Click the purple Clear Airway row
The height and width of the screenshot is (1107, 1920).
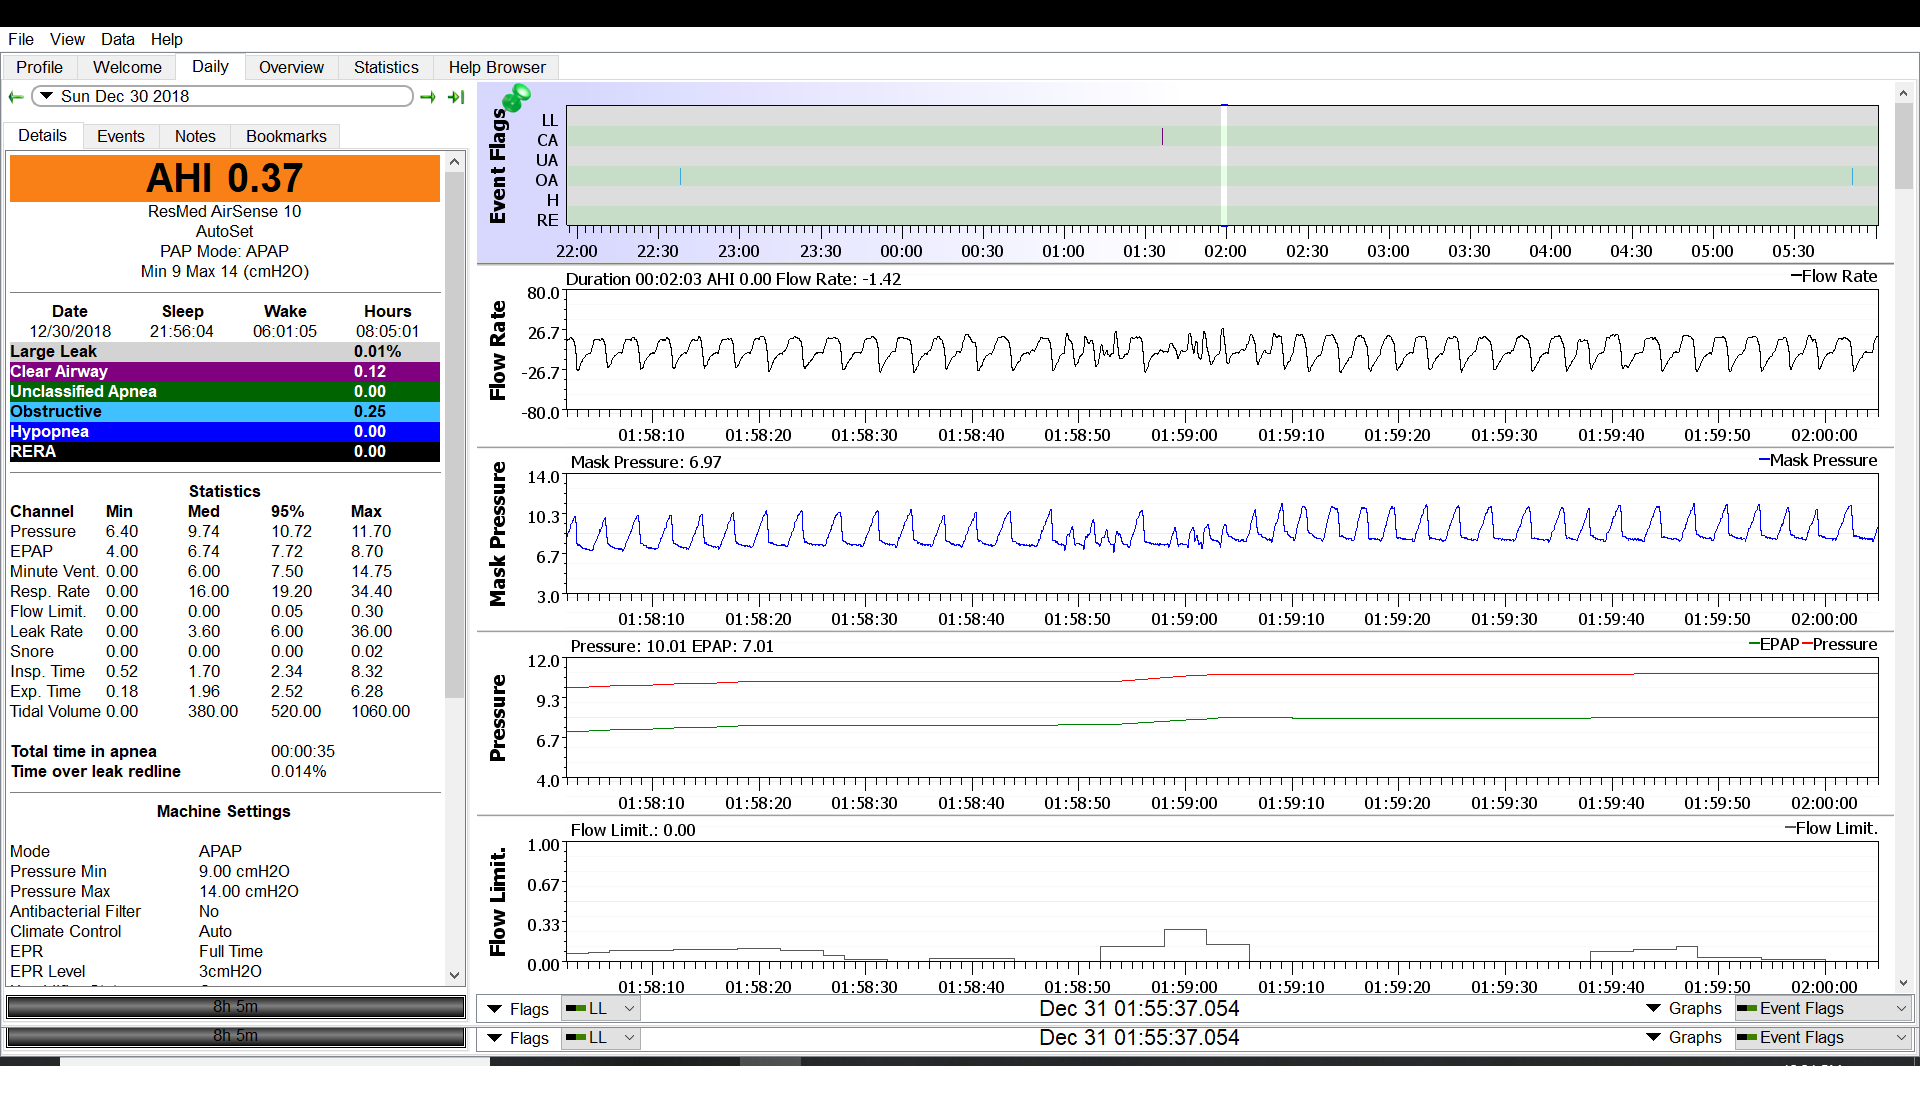pos(225,371)
